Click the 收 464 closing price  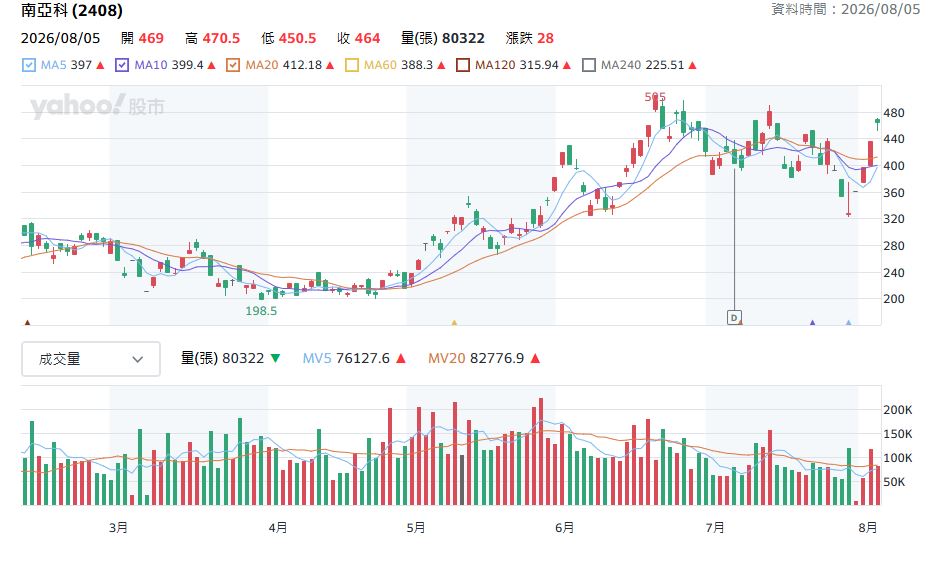coord(358,39)
